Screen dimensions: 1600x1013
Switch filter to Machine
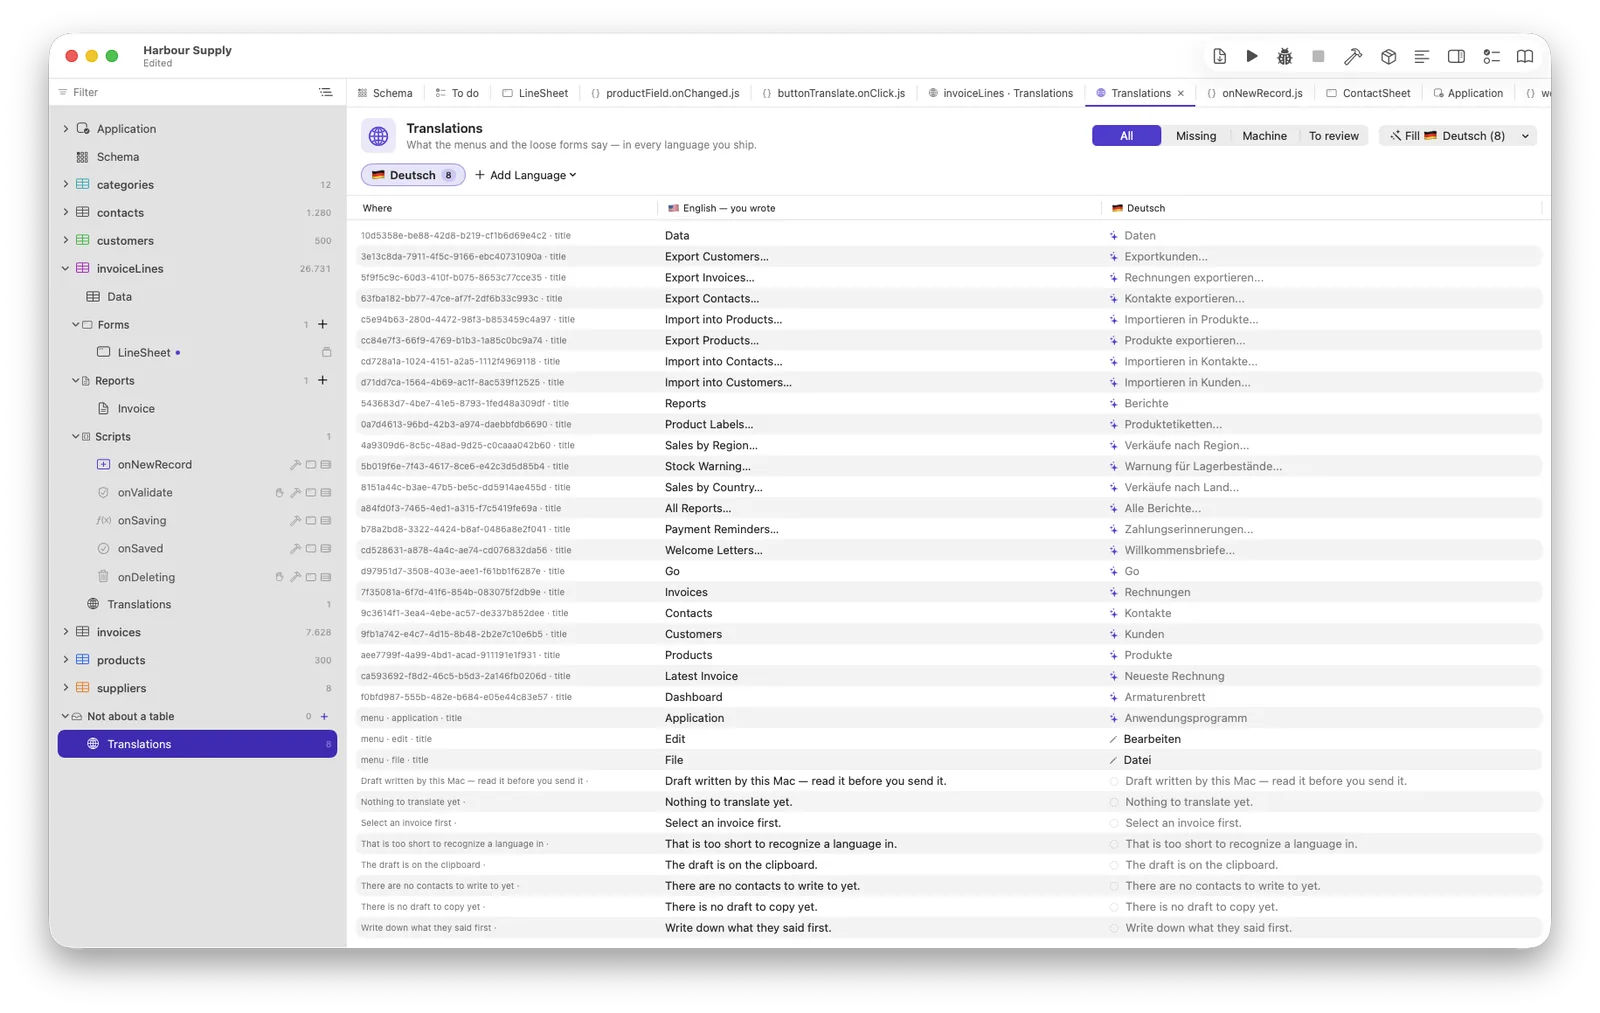[1264, 136]
